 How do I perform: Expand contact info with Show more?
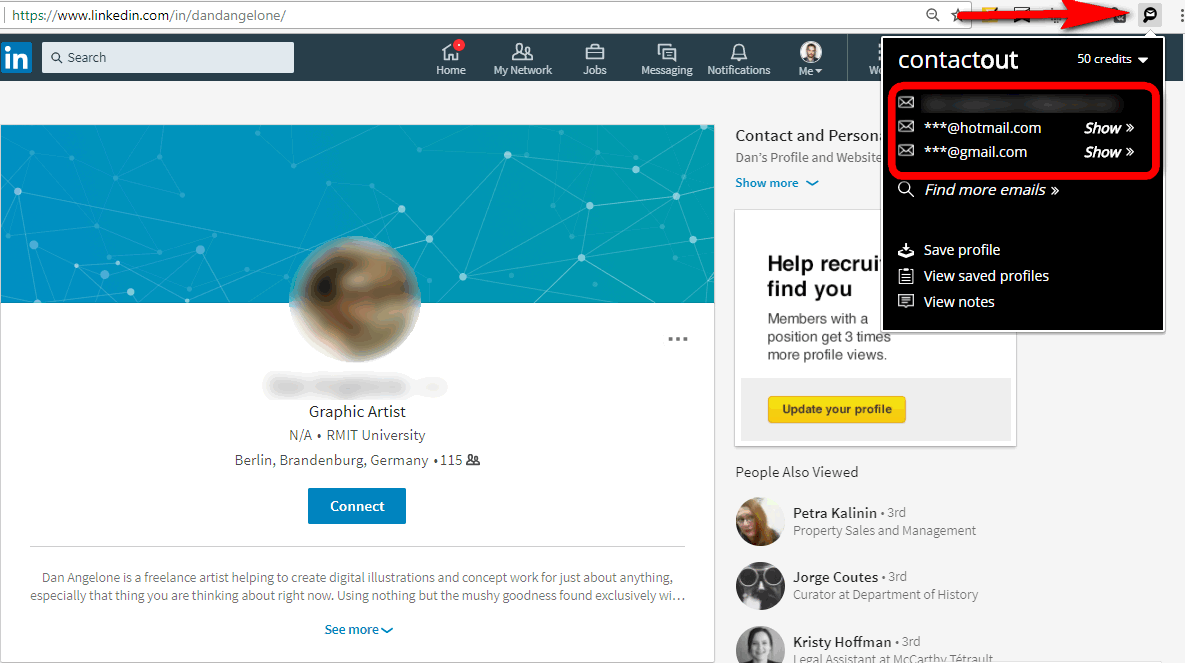click(x=777, y=183)
